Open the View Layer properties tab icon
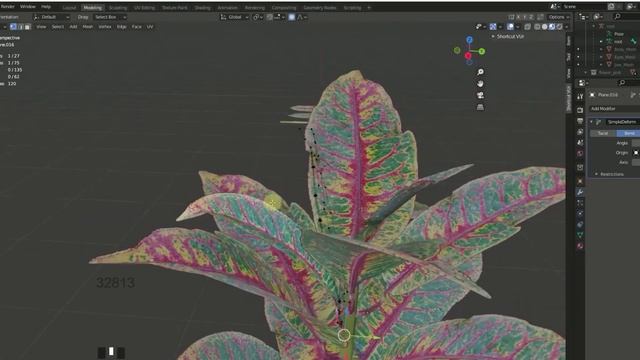 580,132
